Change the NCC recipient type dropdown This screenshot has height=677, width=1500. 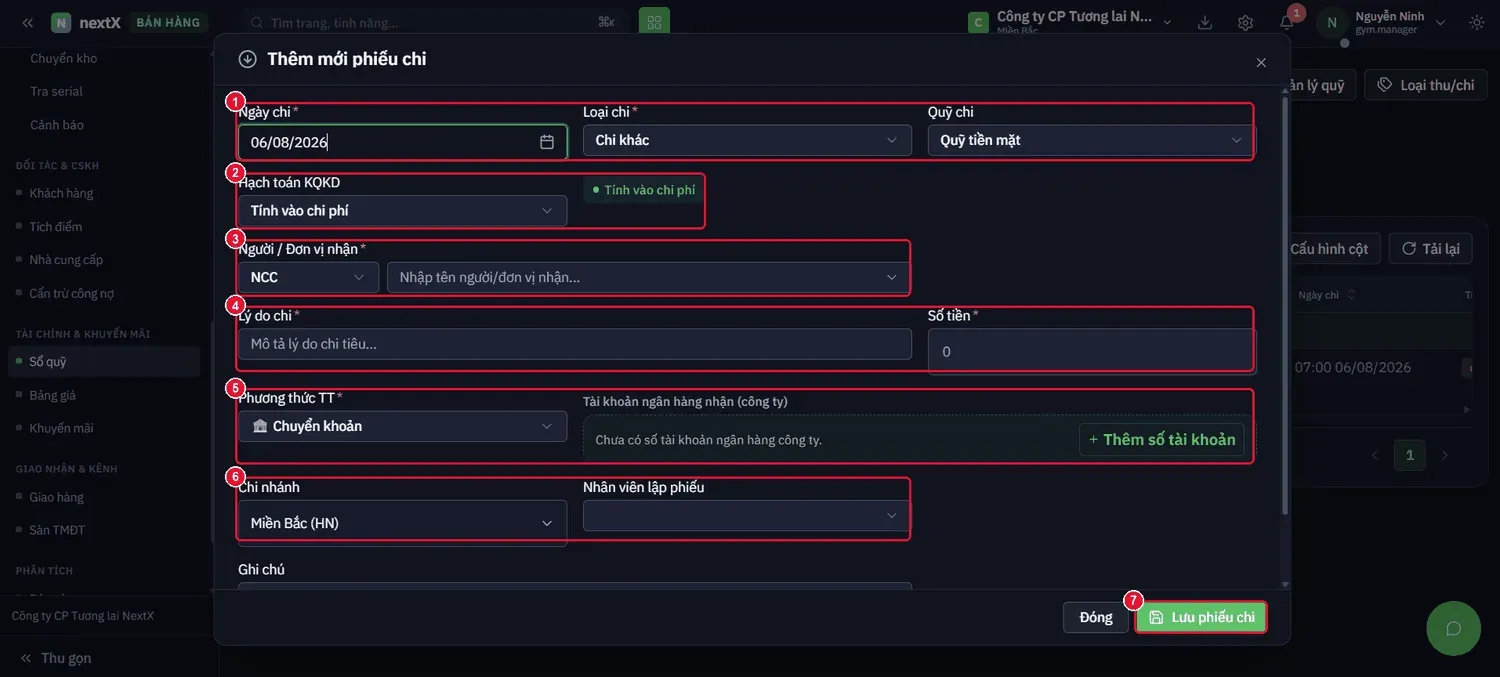tap(308, 277)
